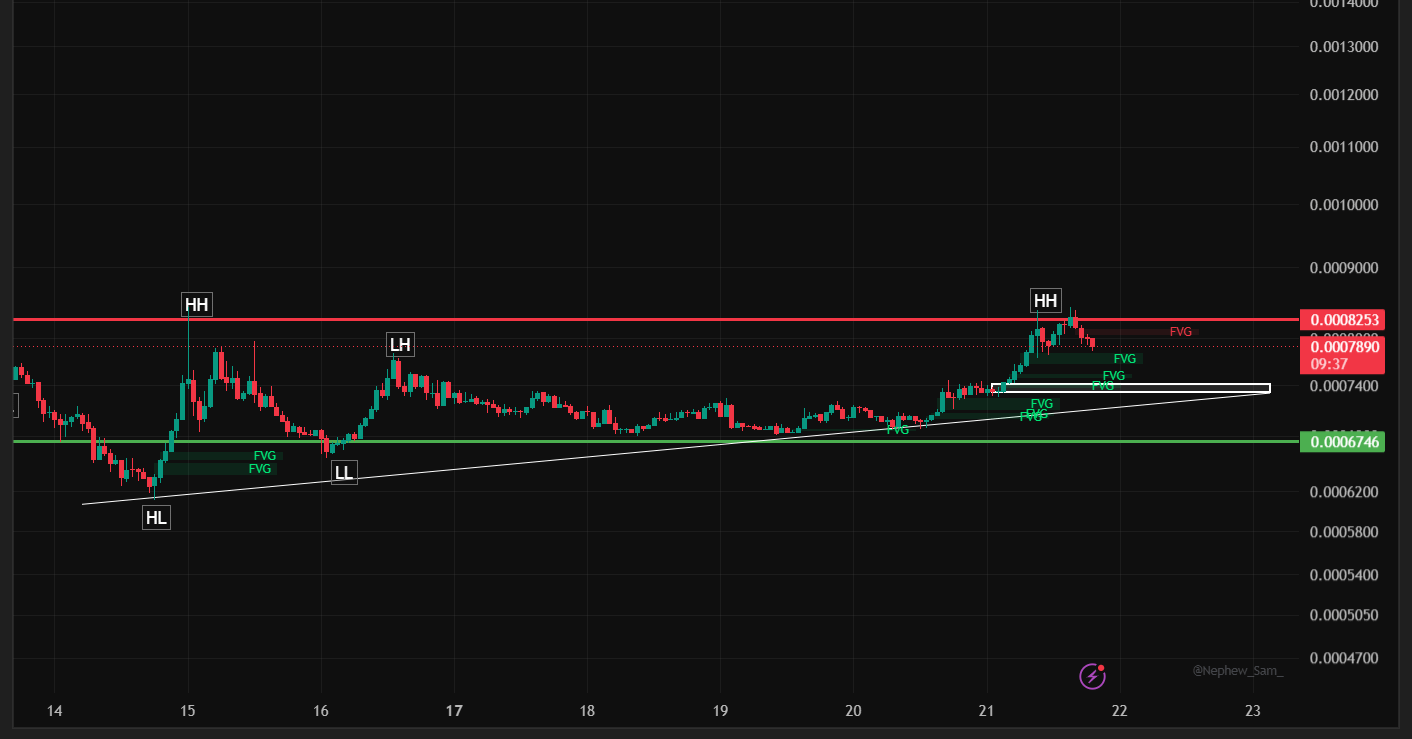Click the purple lightning bolt icon
The height and width of the screenshot is (739, 1412).
(x=1092, y=677)
